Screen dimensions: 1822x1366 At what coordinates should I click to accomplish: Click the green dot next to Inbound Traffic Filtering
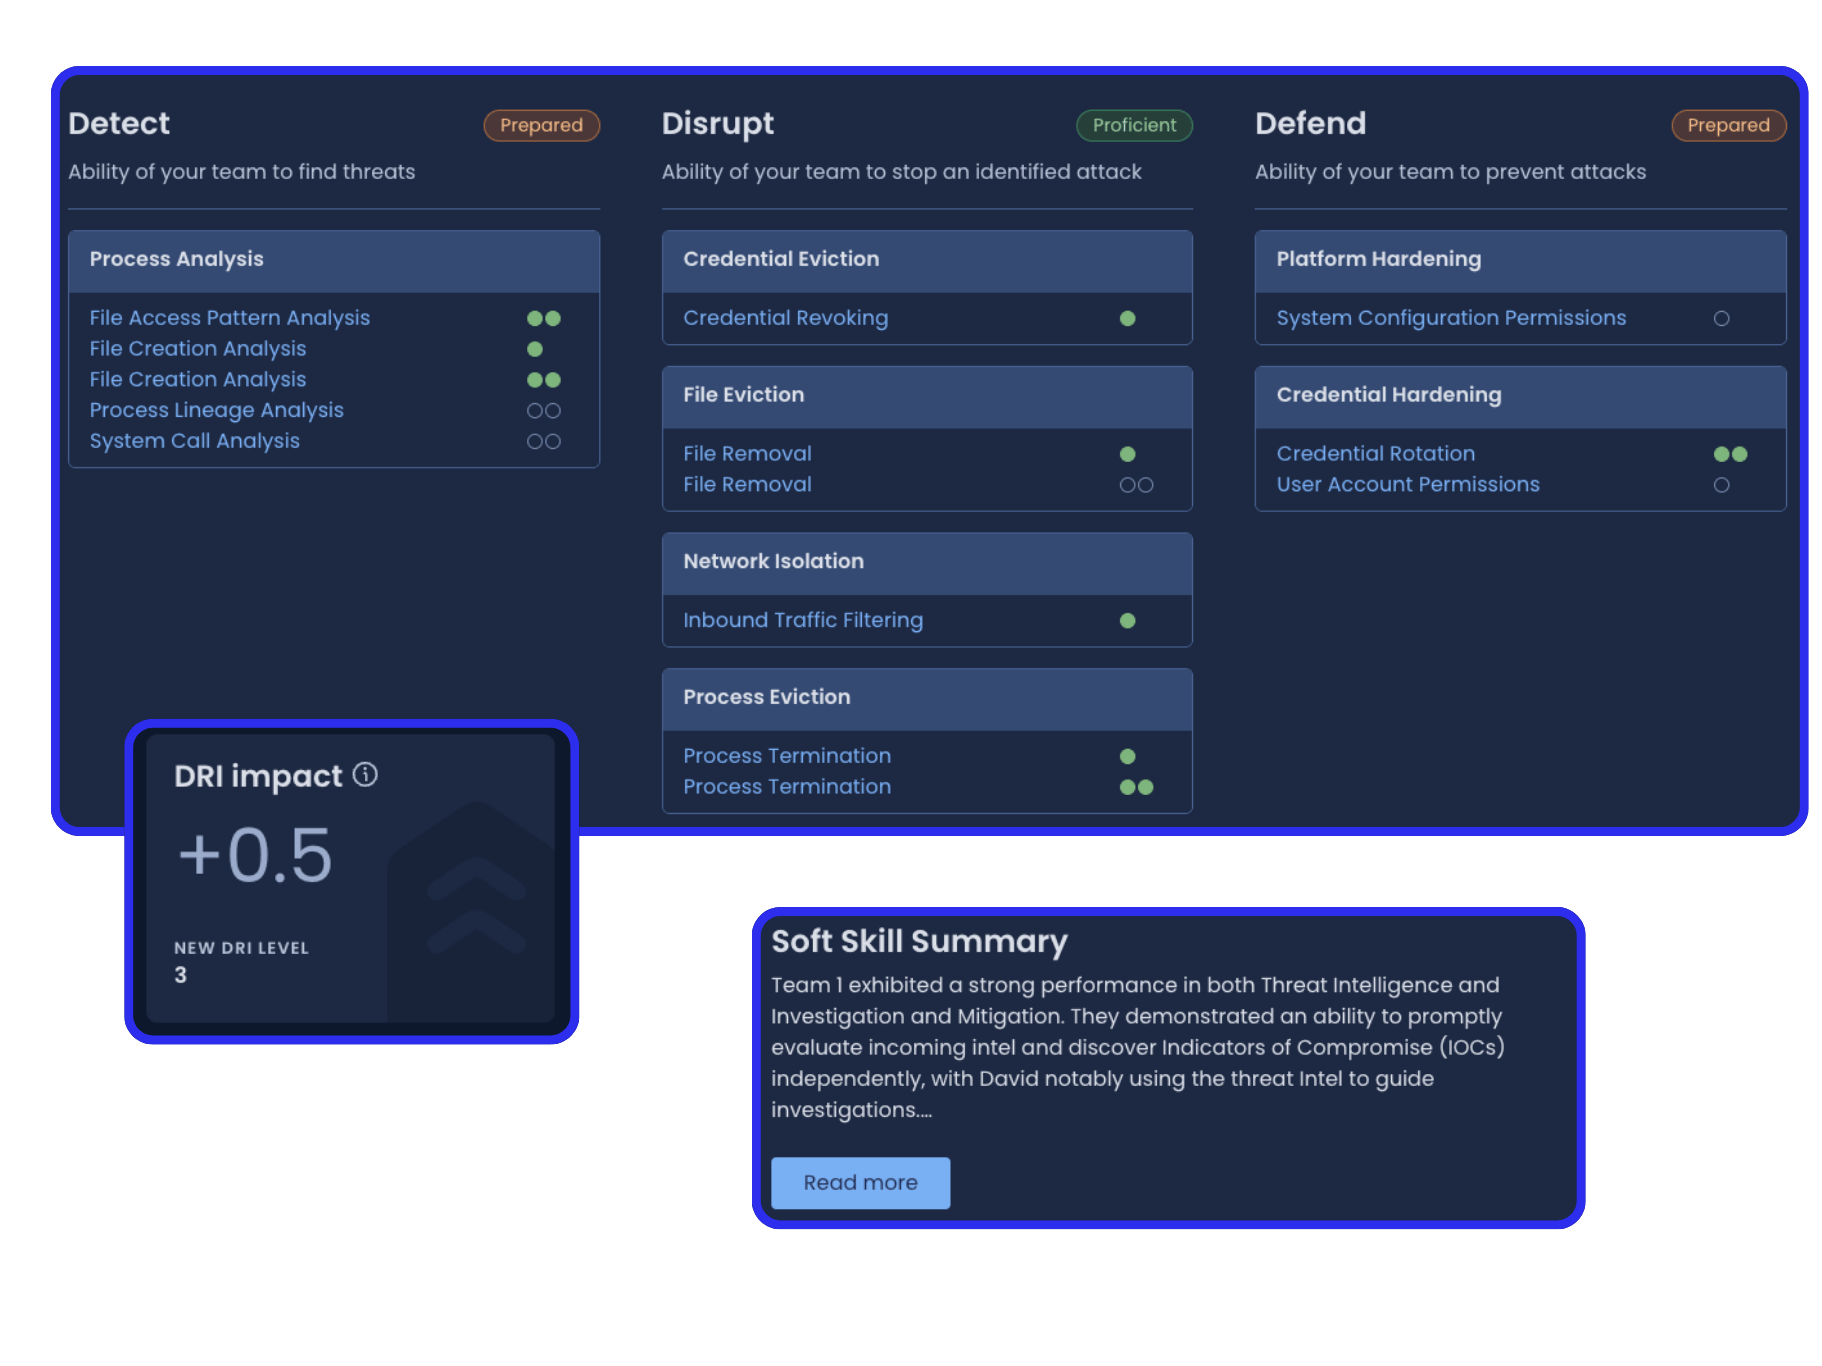pyautogui.click(x=1128, y=620)
